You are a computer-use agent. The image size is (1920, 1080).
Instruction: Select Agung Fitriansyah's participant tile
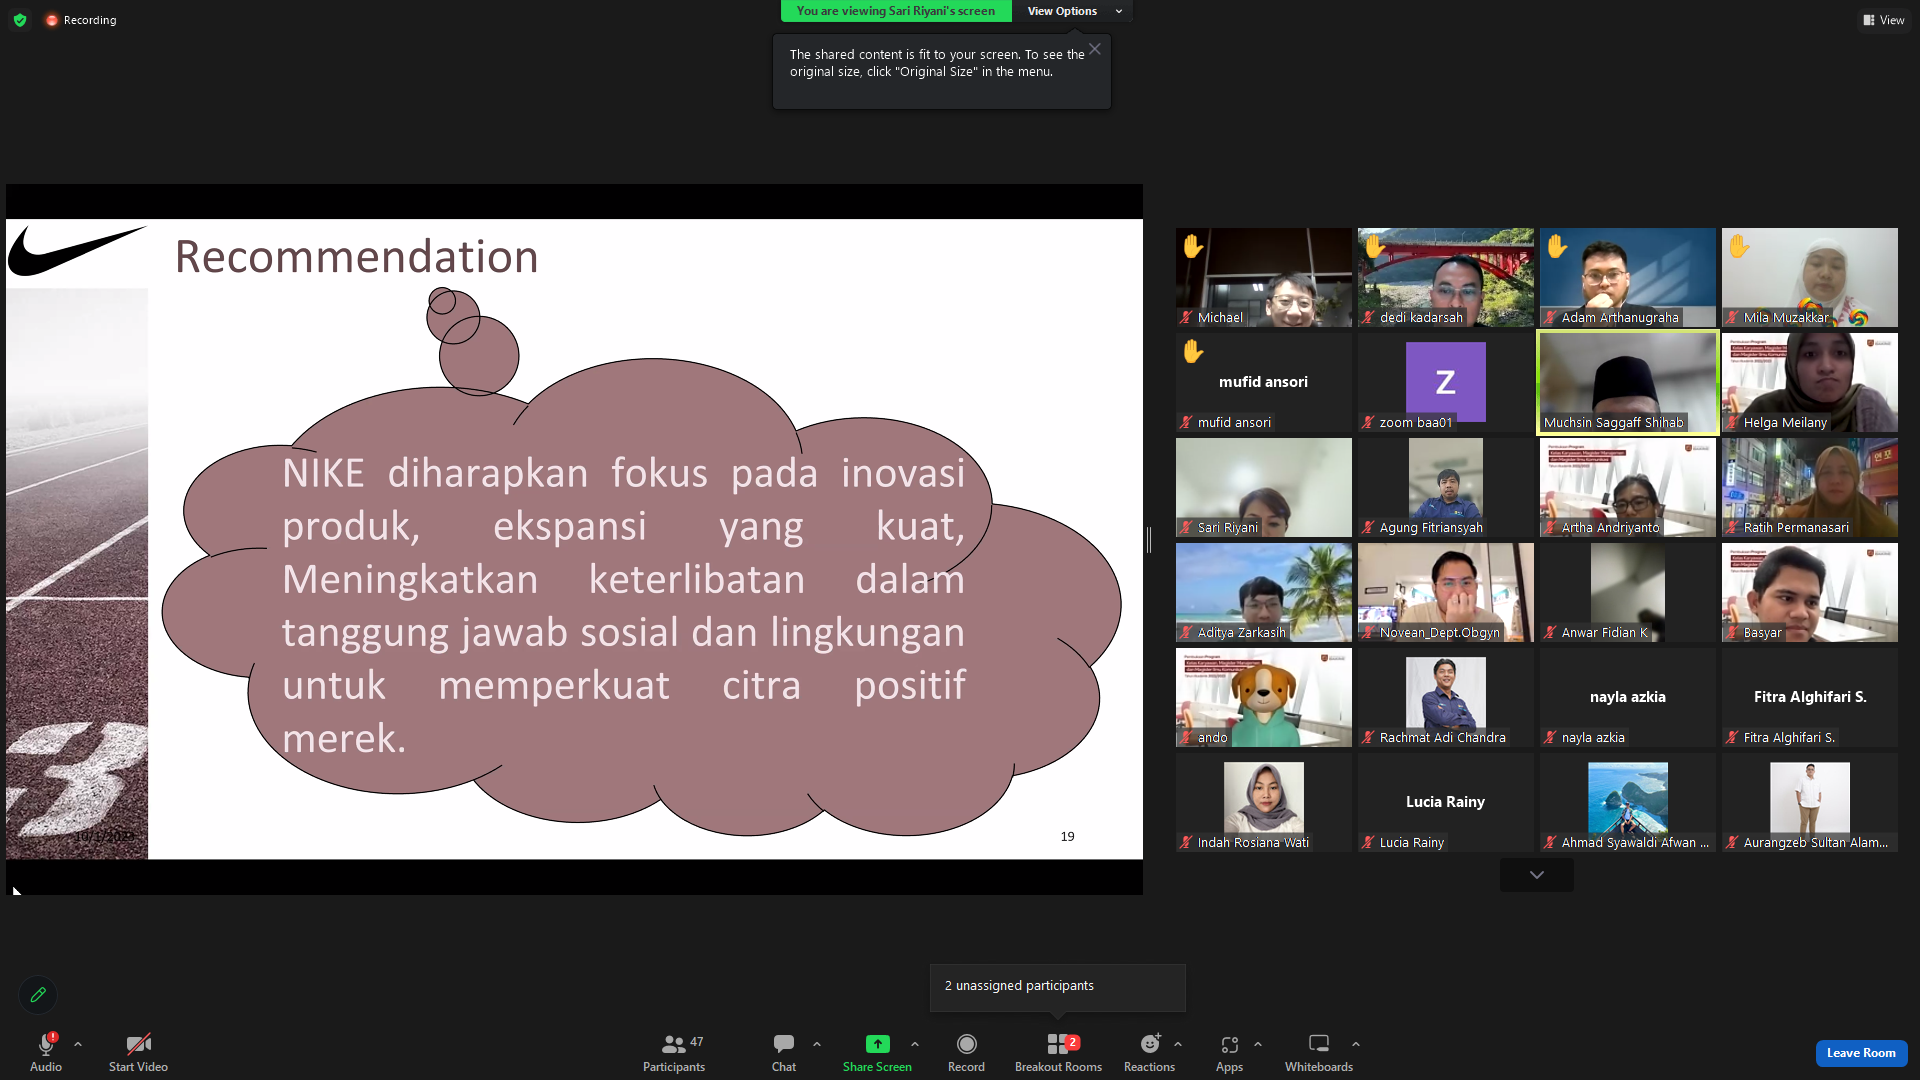click(x=1446, y=487)
